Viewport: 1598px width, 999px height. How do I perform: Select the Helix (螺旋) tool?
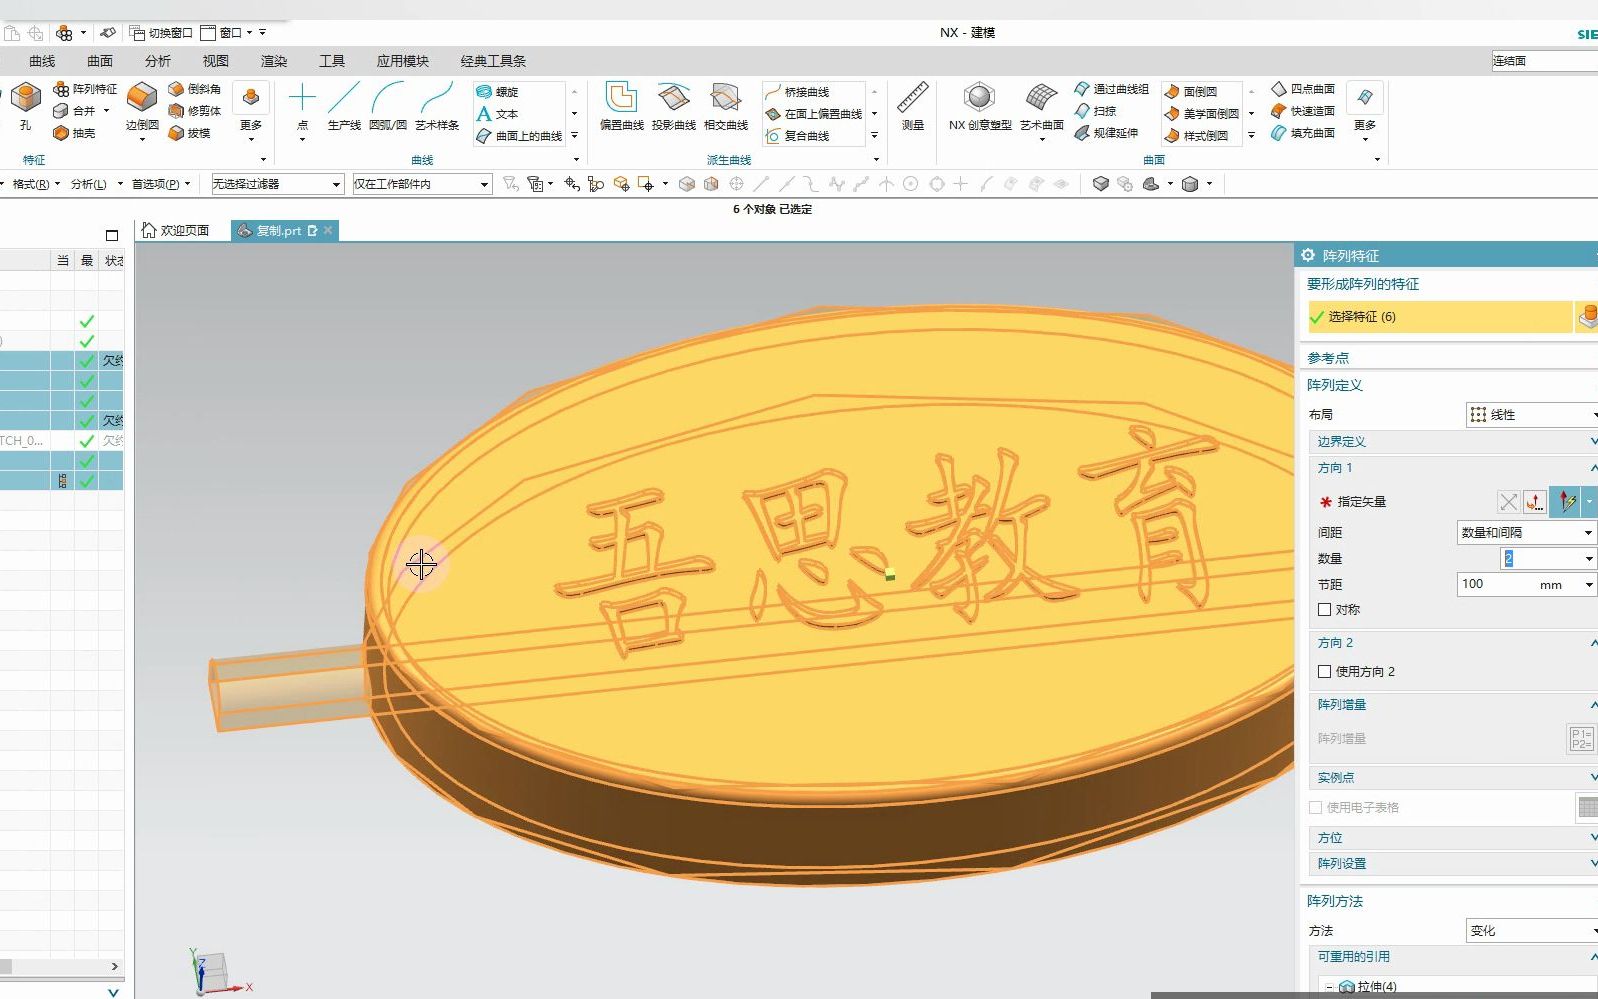498,91
